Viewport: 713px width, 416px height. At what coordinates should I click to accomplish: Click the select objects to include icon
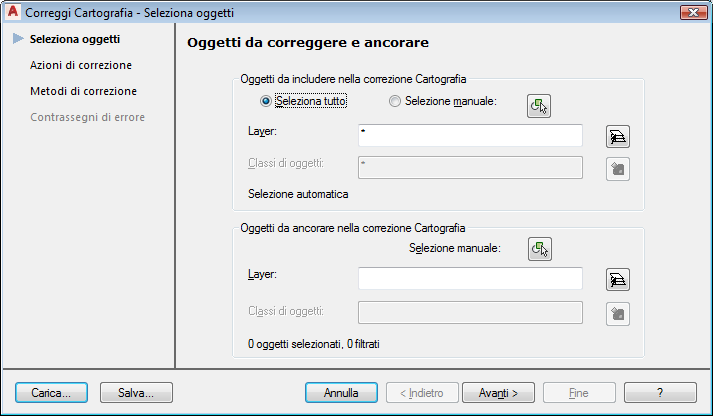[539, 106]
